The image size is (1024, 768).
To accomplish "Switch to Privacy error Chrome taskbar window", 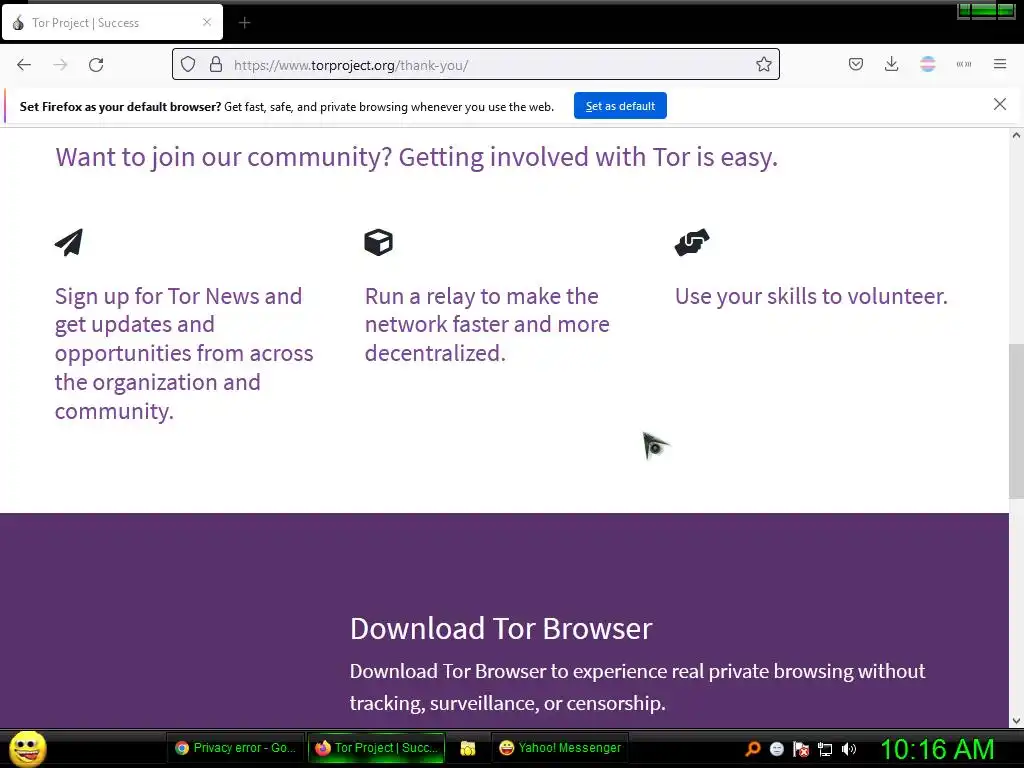I will click(236, 748).
